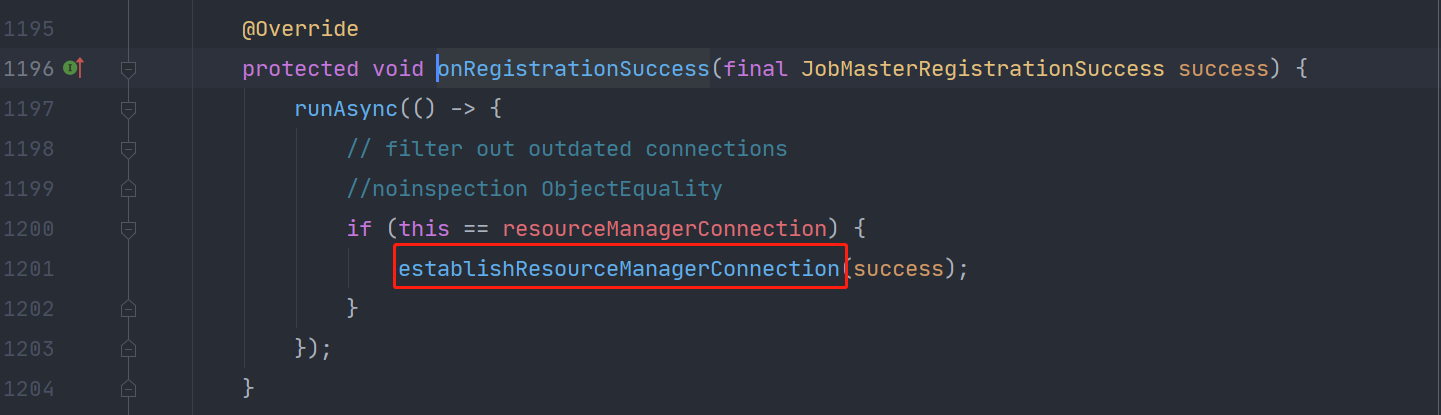Click the resourceManagerConnection variable
1441x415 pixels.
[658, 229]
